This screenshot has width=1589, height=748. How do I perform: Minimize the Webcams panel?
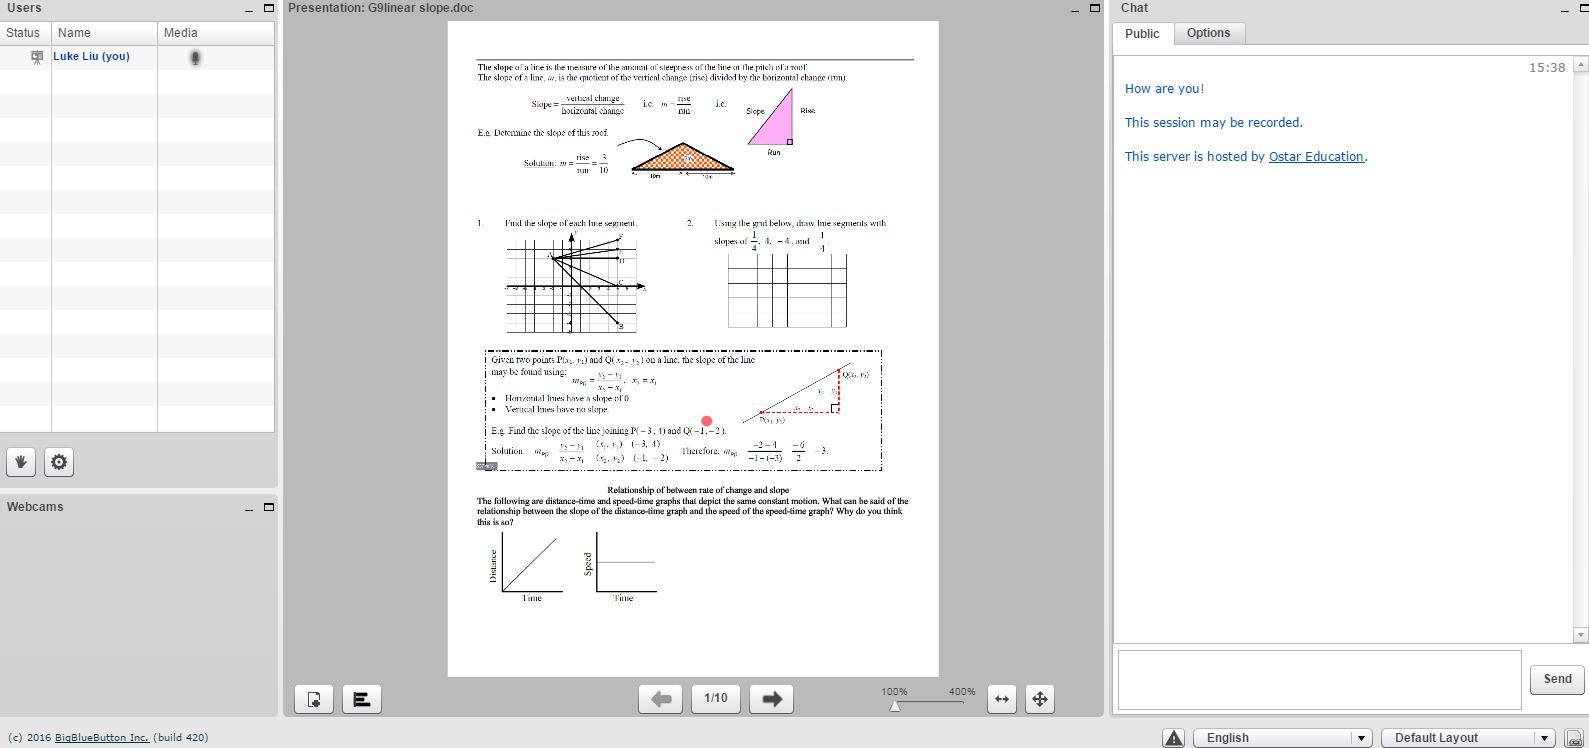coord(249,507)
